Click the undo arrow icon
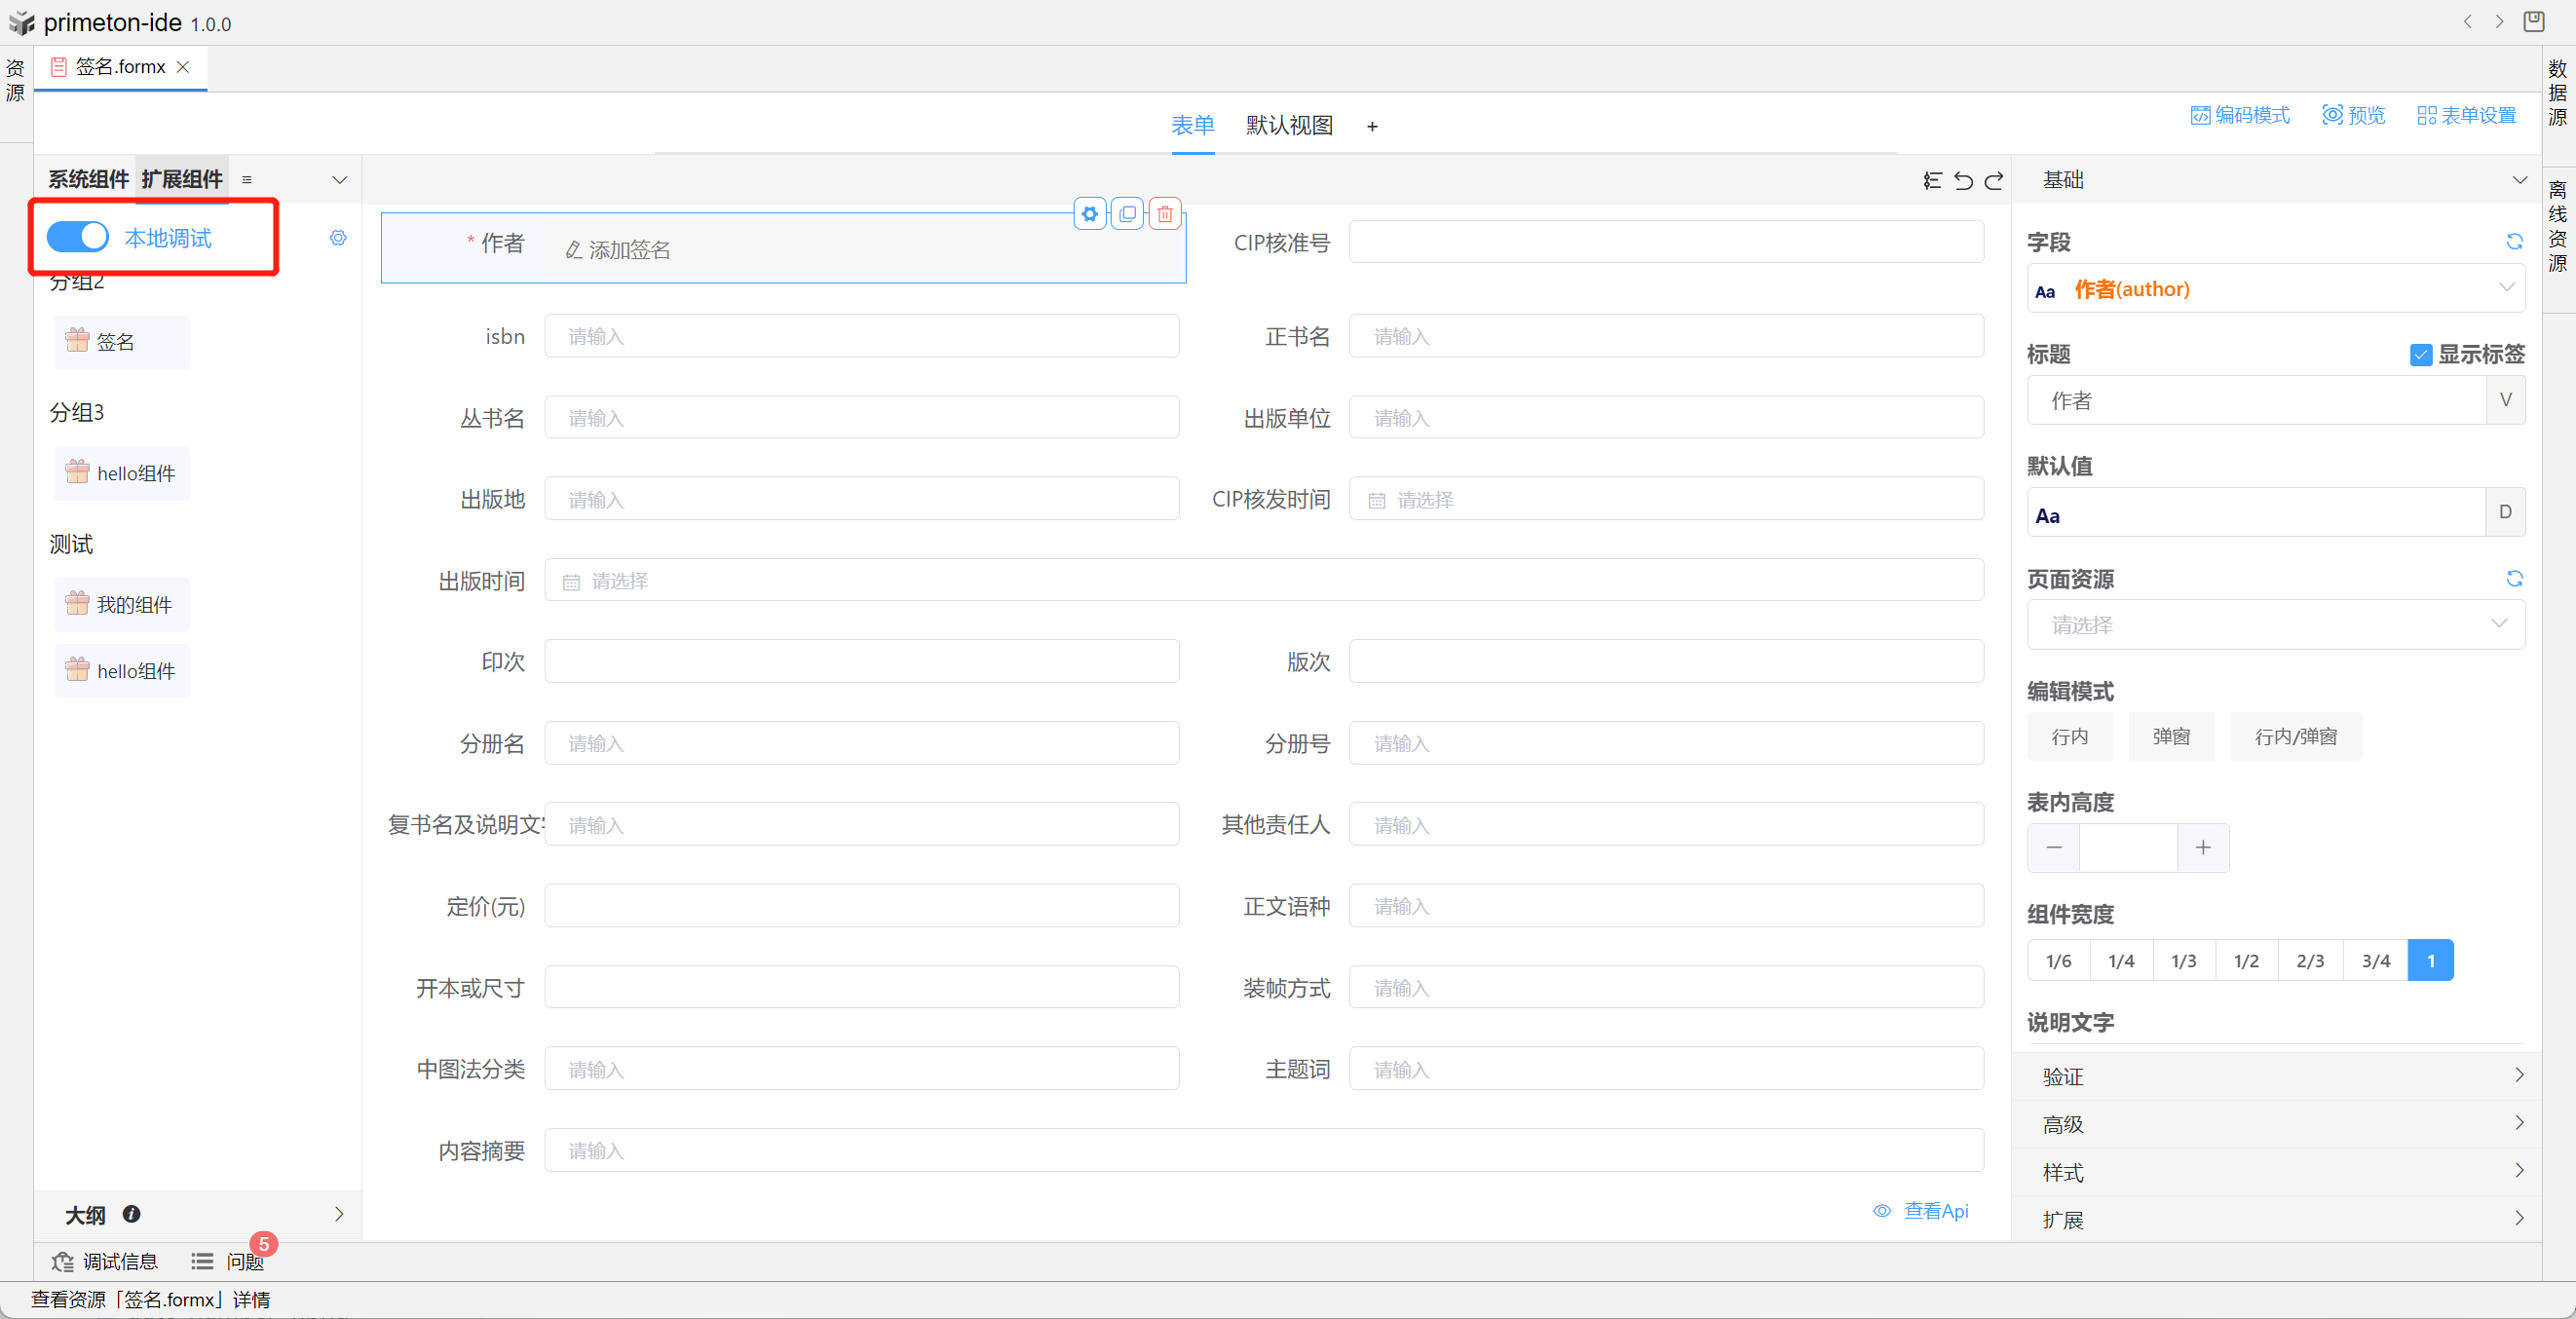The height and width of the screenshot is (1319, 2576). (1963, 181)
